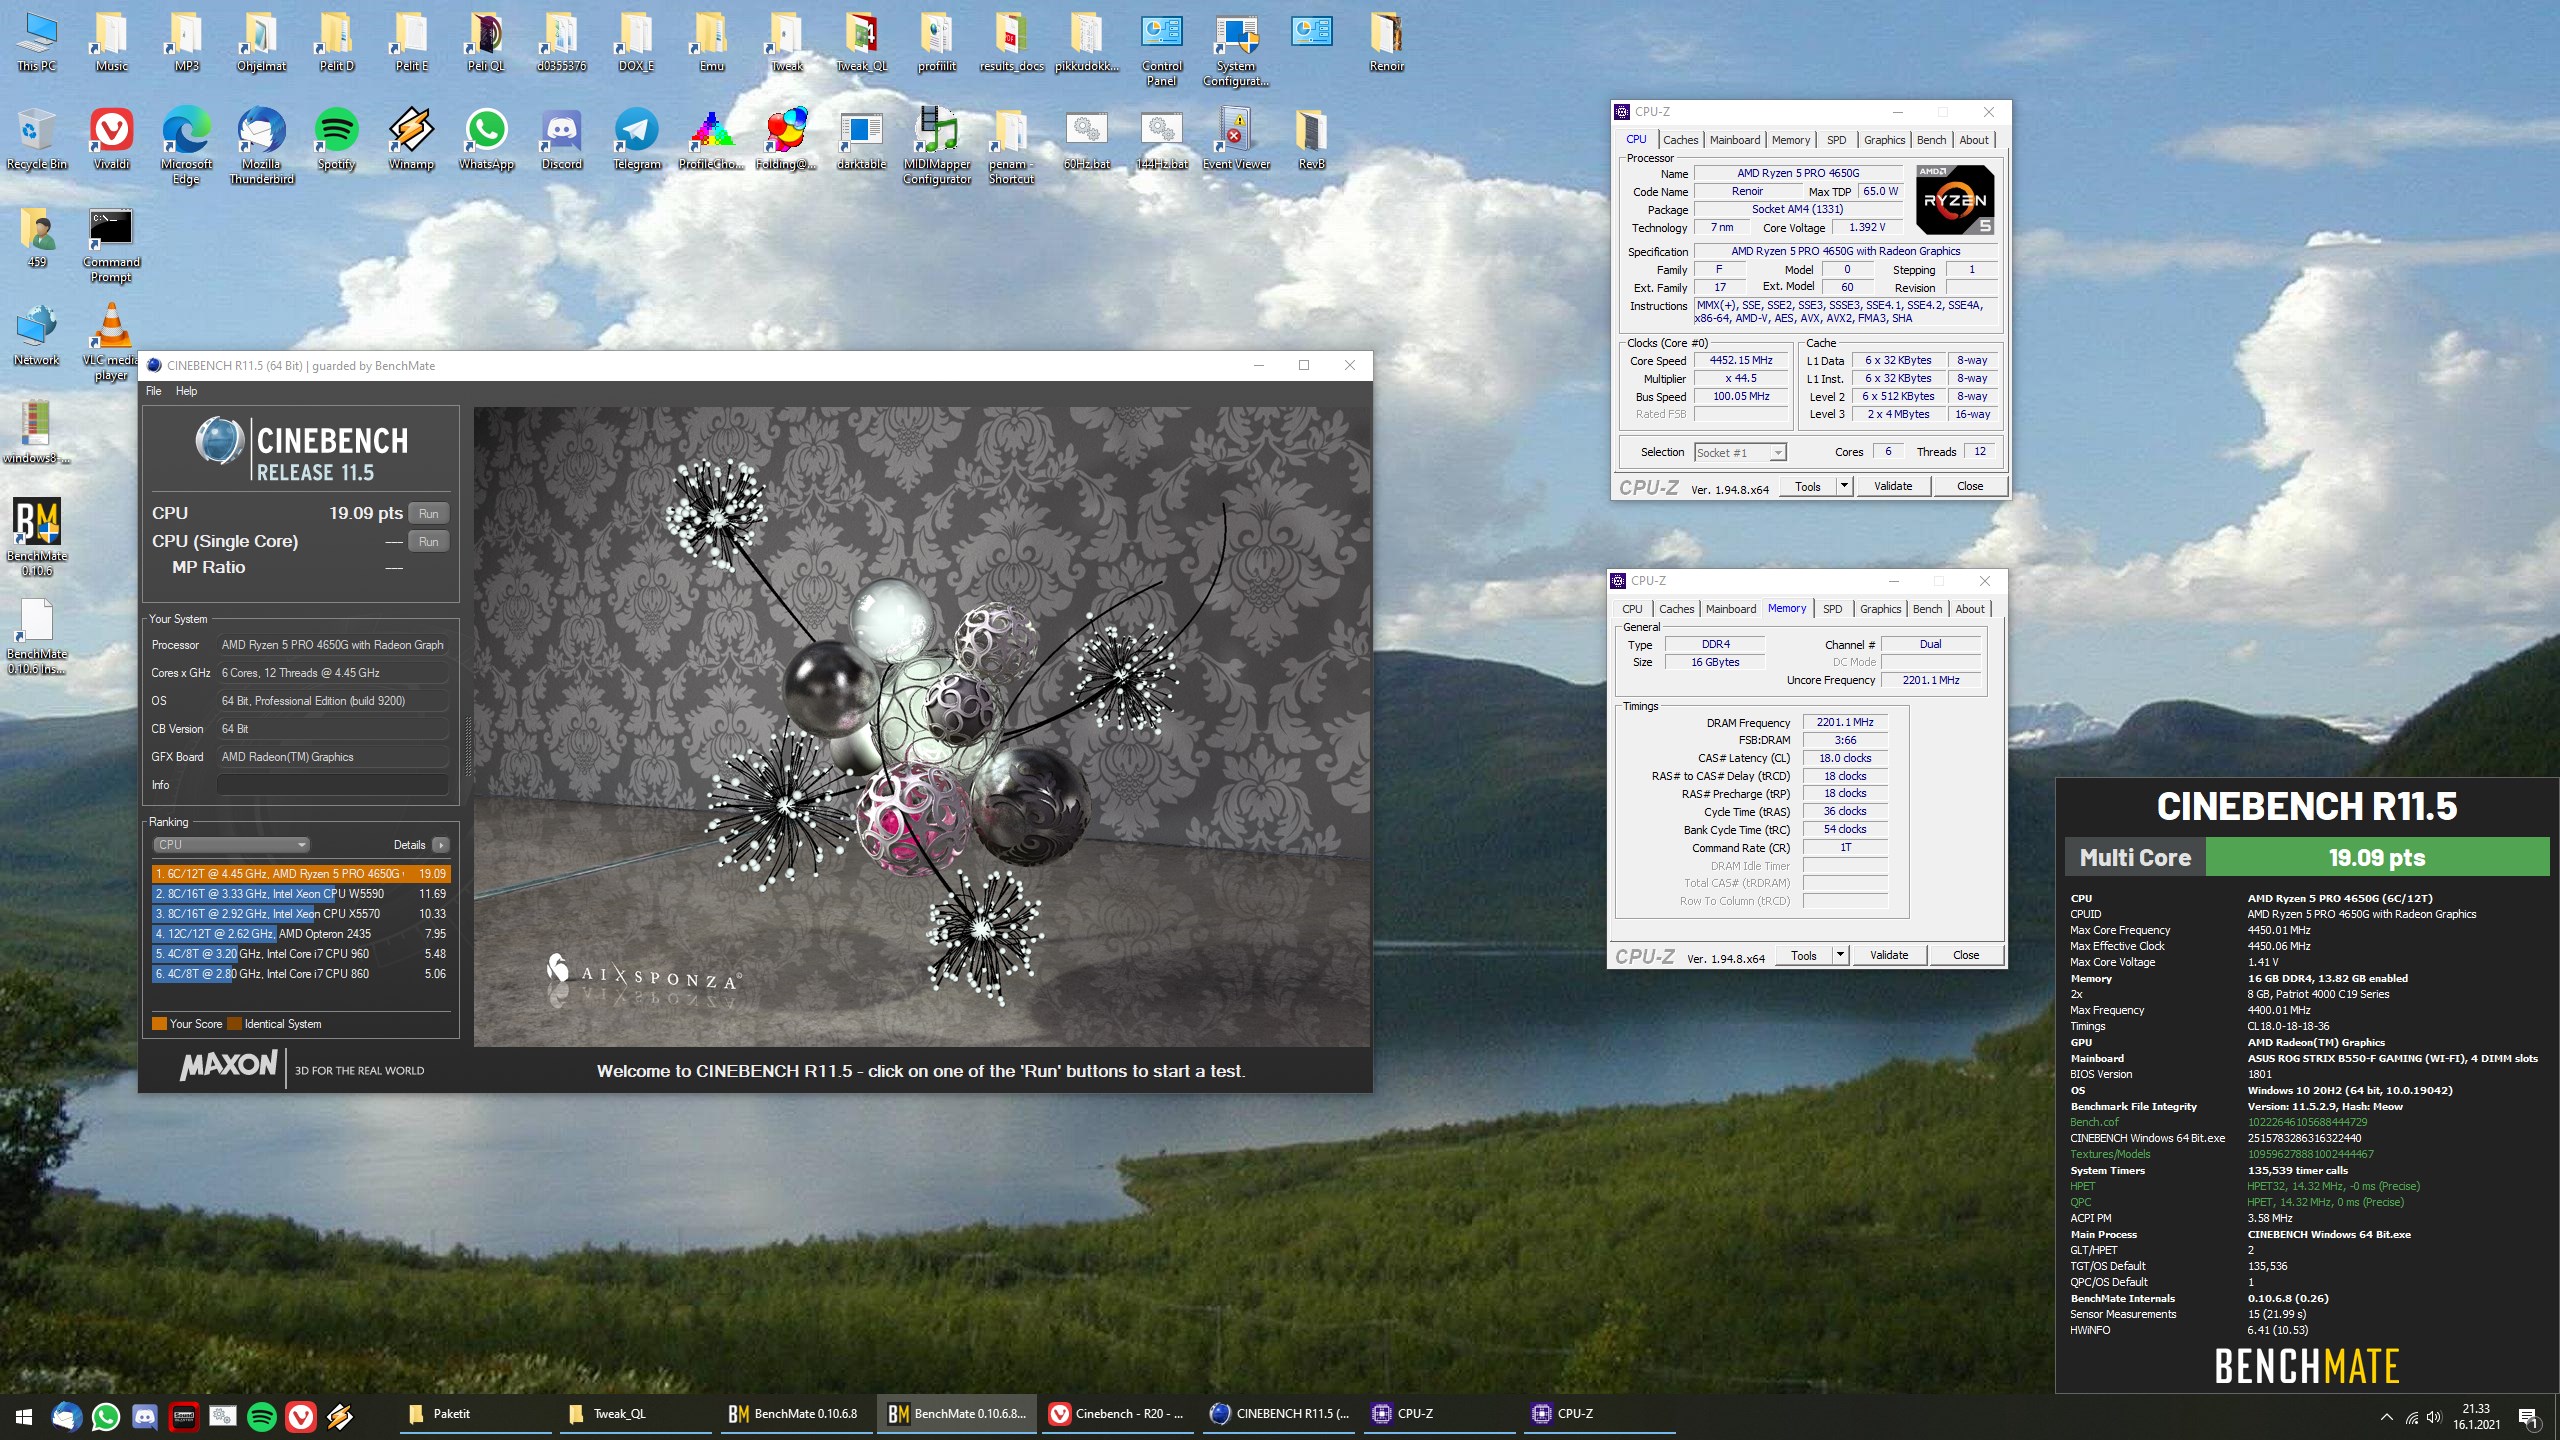Select ranking row Intel Xeon CPU W5590

click(x=300, y=894)
